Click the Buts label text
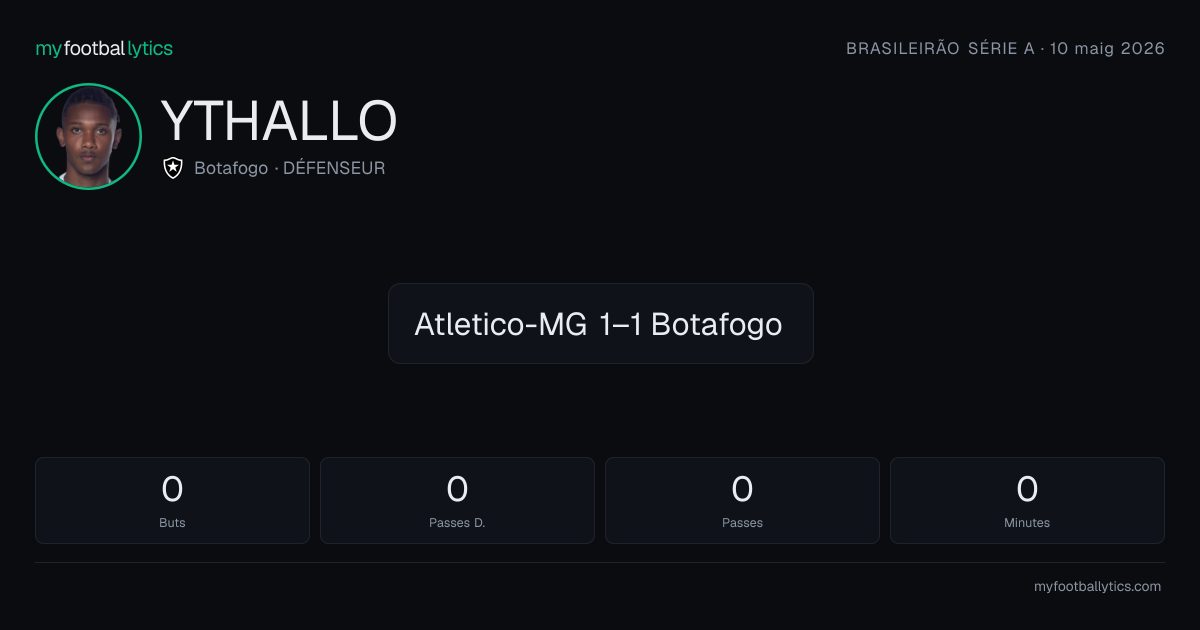 (x=172, y=523)
